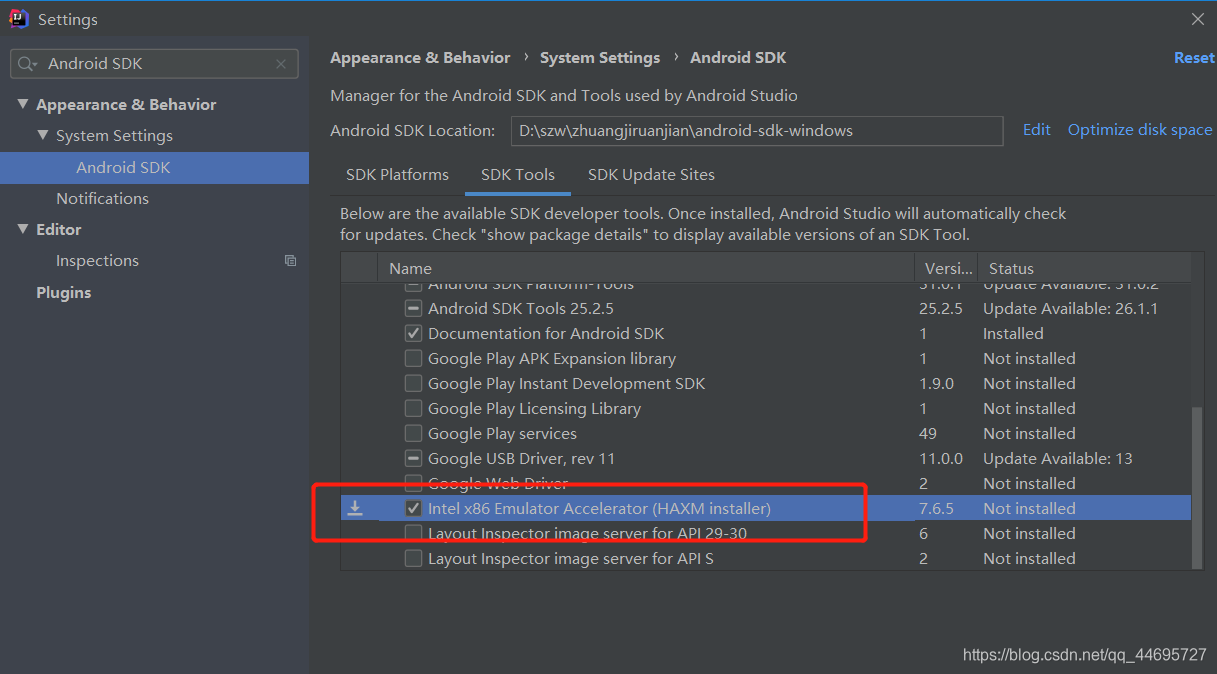
Task: Clear the Android SDK search text
Action: click(281, 64)
